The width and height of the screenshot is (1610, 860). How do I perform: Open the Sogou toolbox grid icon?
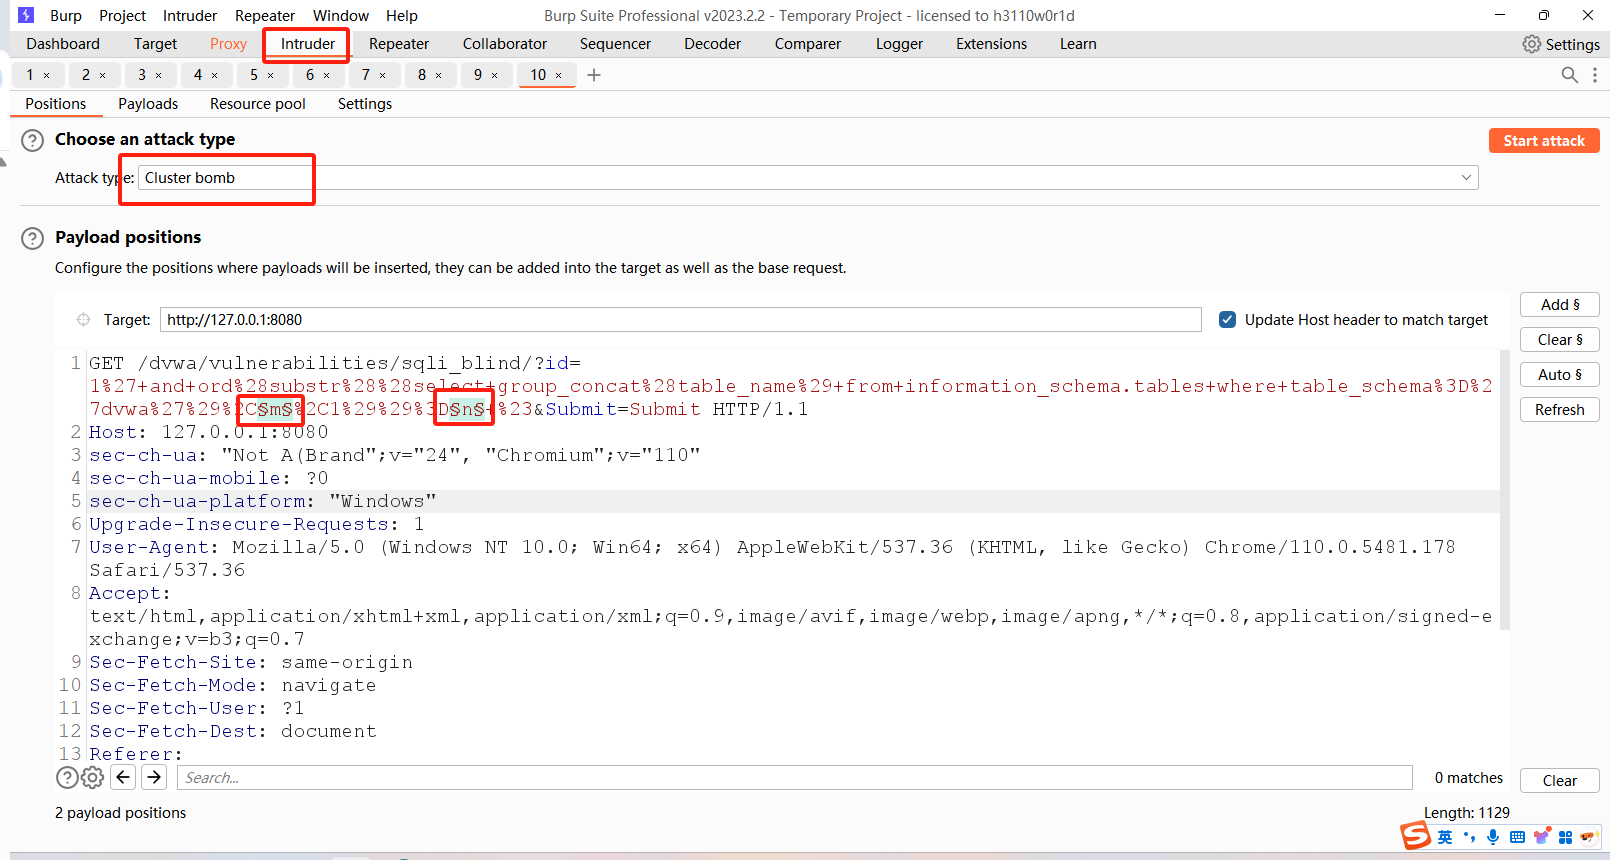(1566, 837)
